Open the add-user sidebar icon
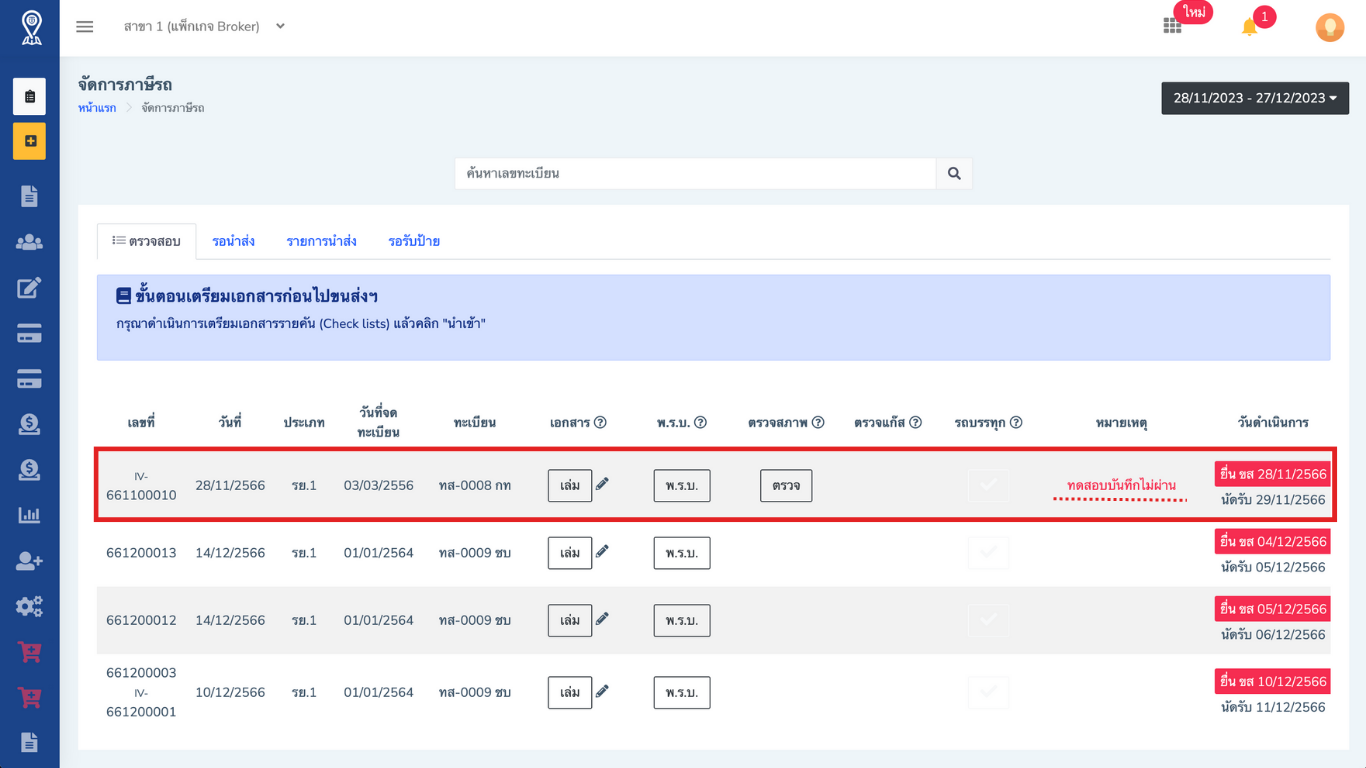 (29, 561)
